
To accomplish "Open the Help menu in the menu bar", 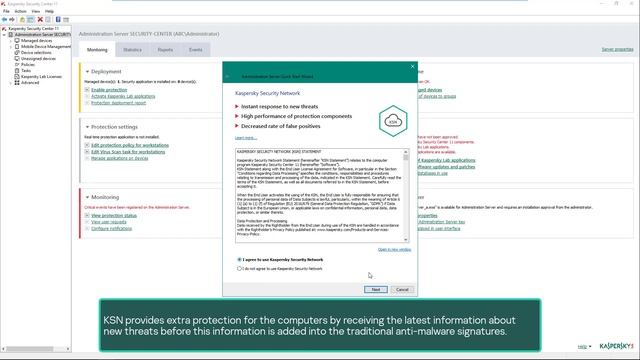I will 49,11.
